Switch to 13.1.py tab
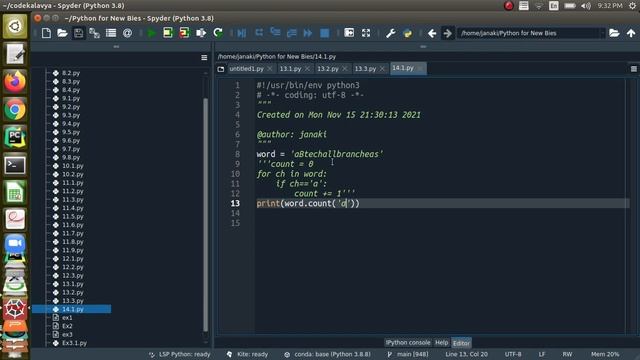The width and height of the screenshot is (640, 360). coord(290,69)
